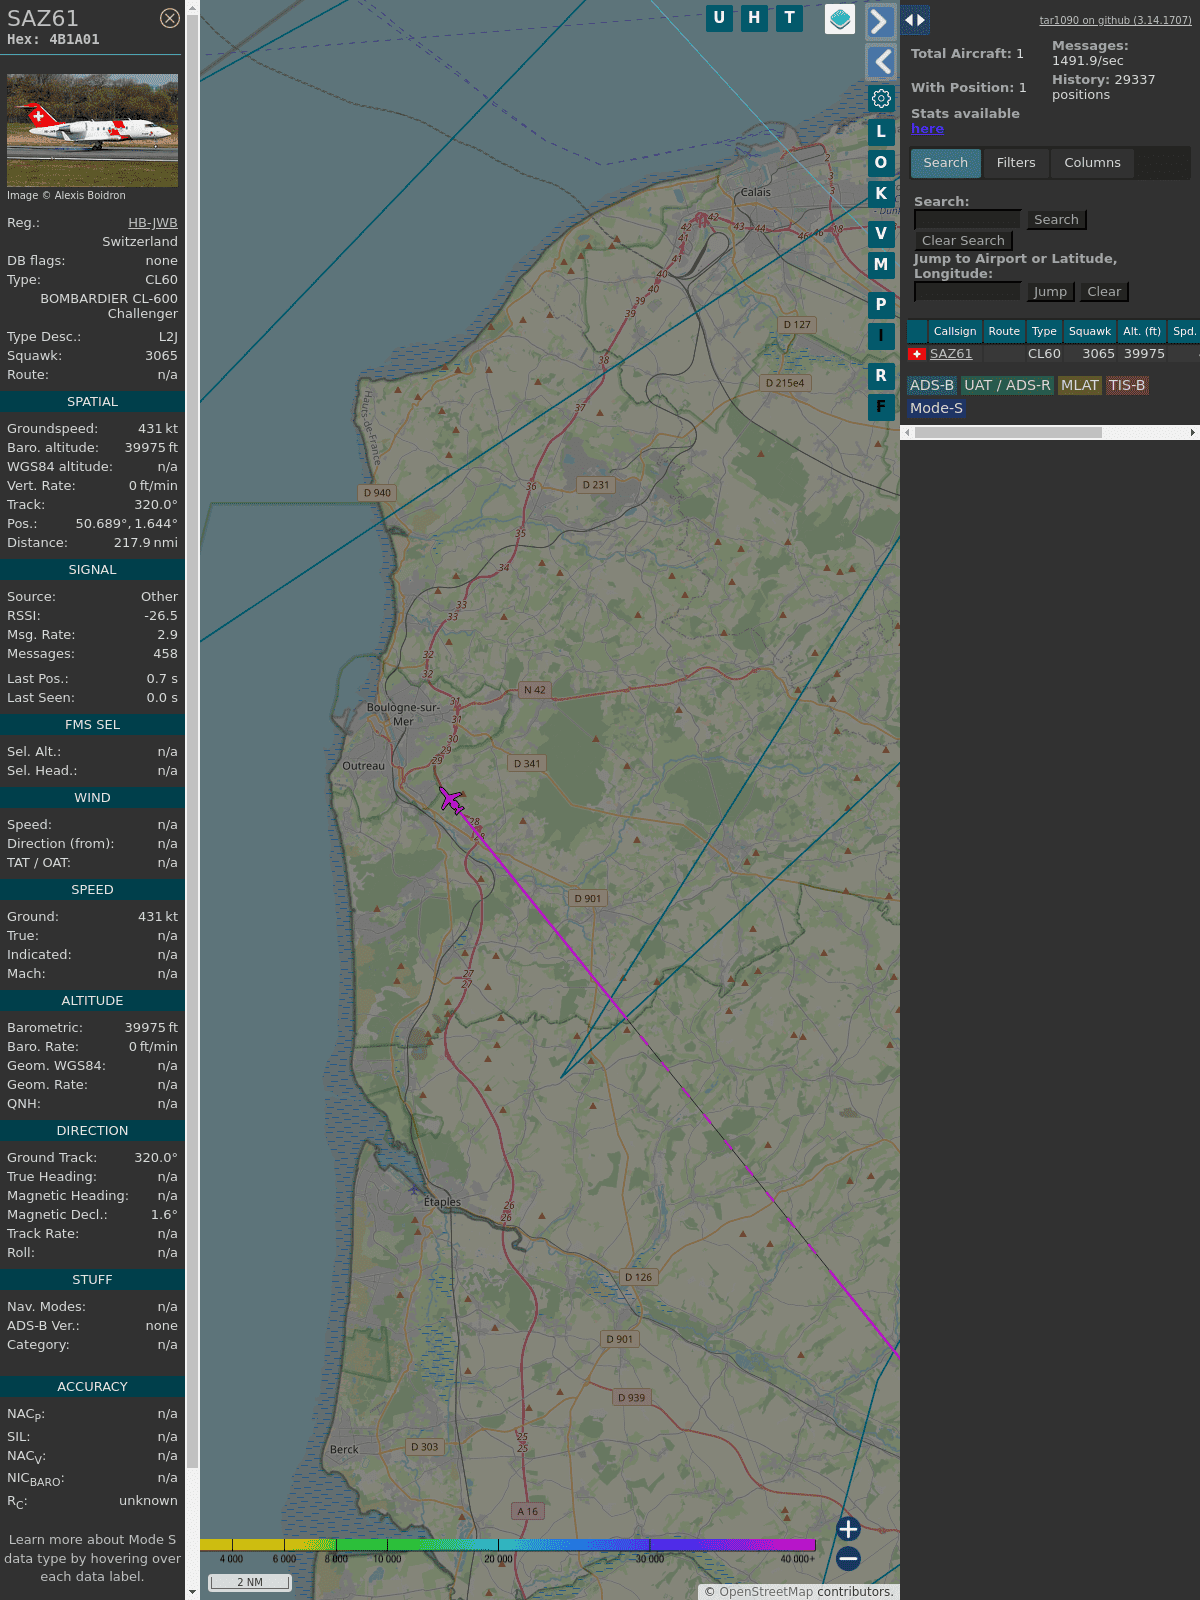Viewport: 1200px width, 1600px height.
Task: Click the sidebar width toggle arrows icon
Action: [x=914, y=20]
